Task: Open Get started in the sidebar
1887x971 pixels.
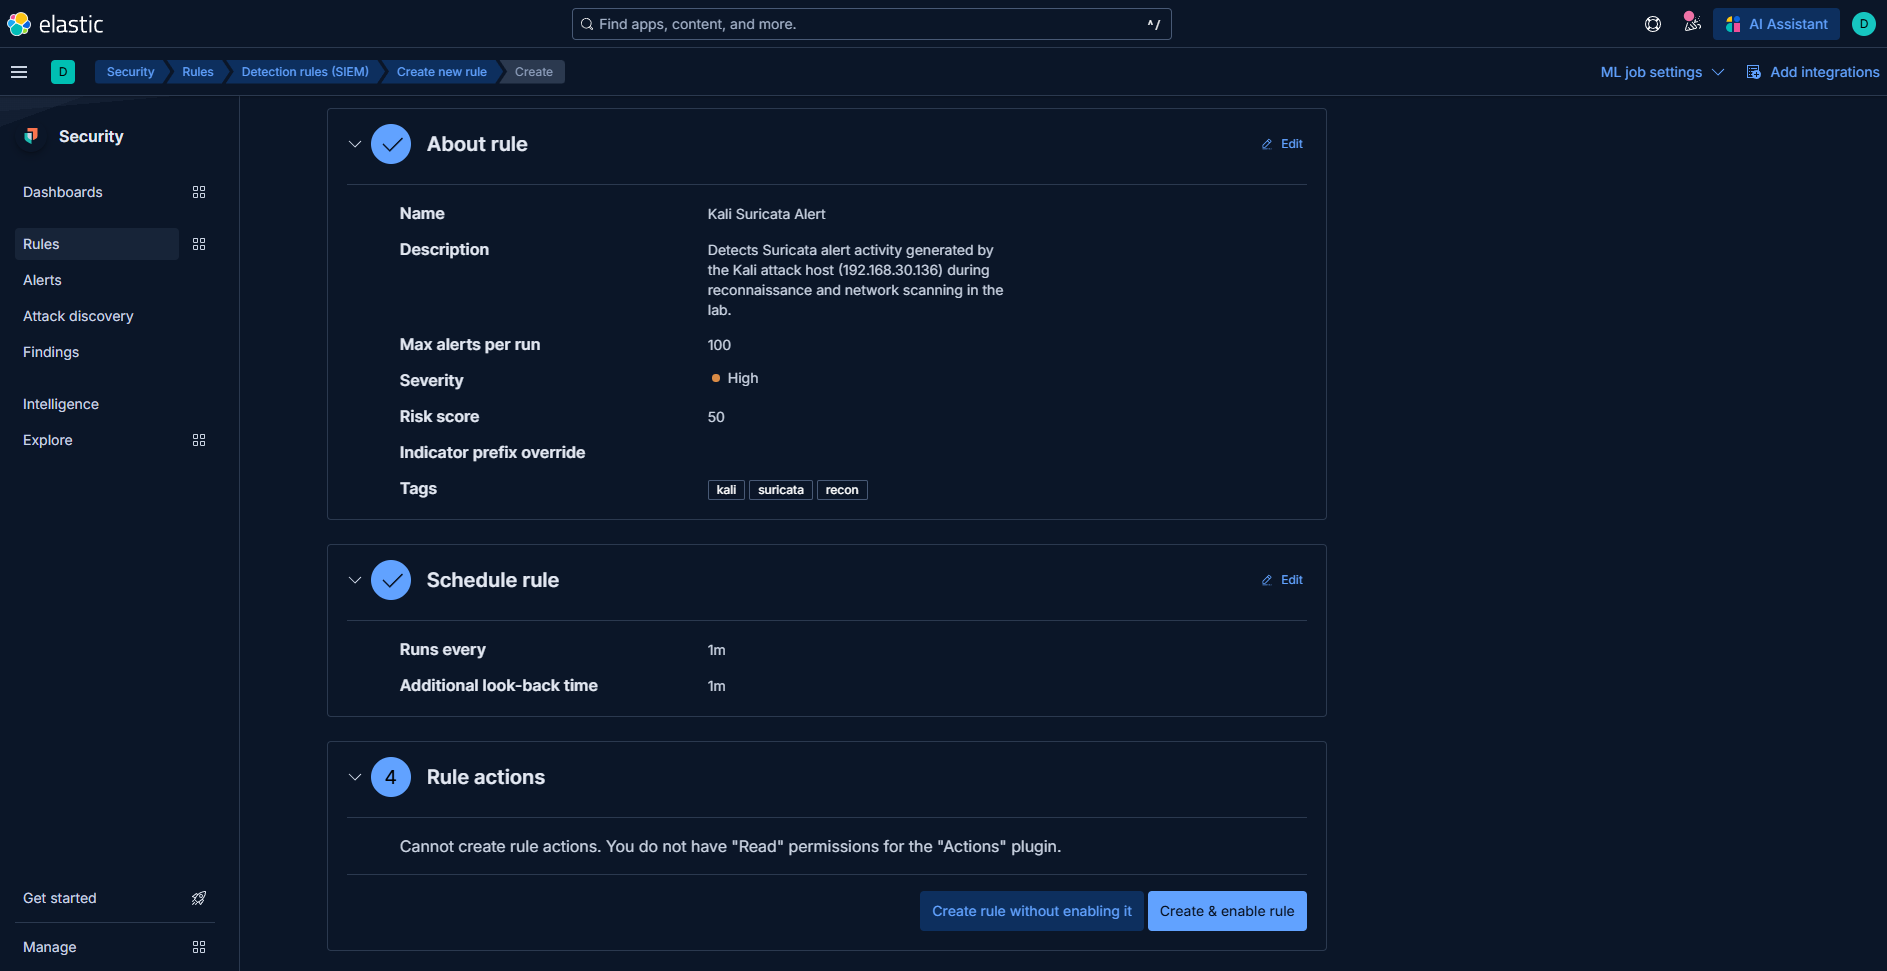Action: click(x=60, y=898)
